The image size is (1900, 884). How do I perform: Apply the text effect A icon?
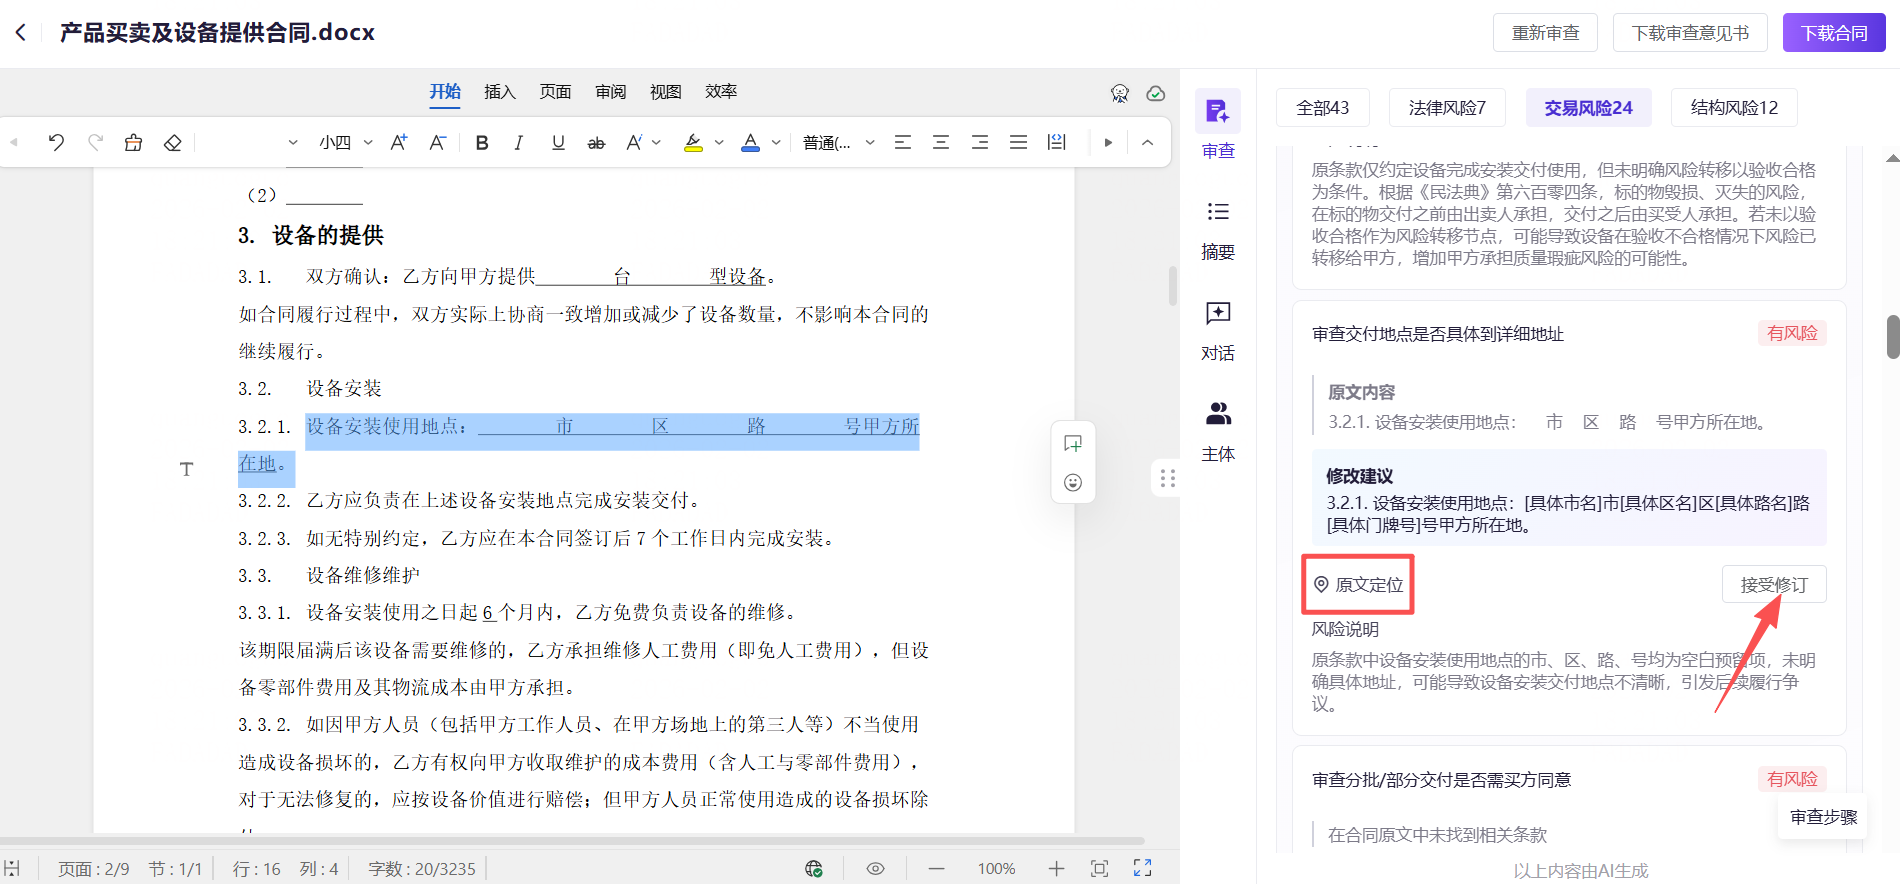click(634, 143)
